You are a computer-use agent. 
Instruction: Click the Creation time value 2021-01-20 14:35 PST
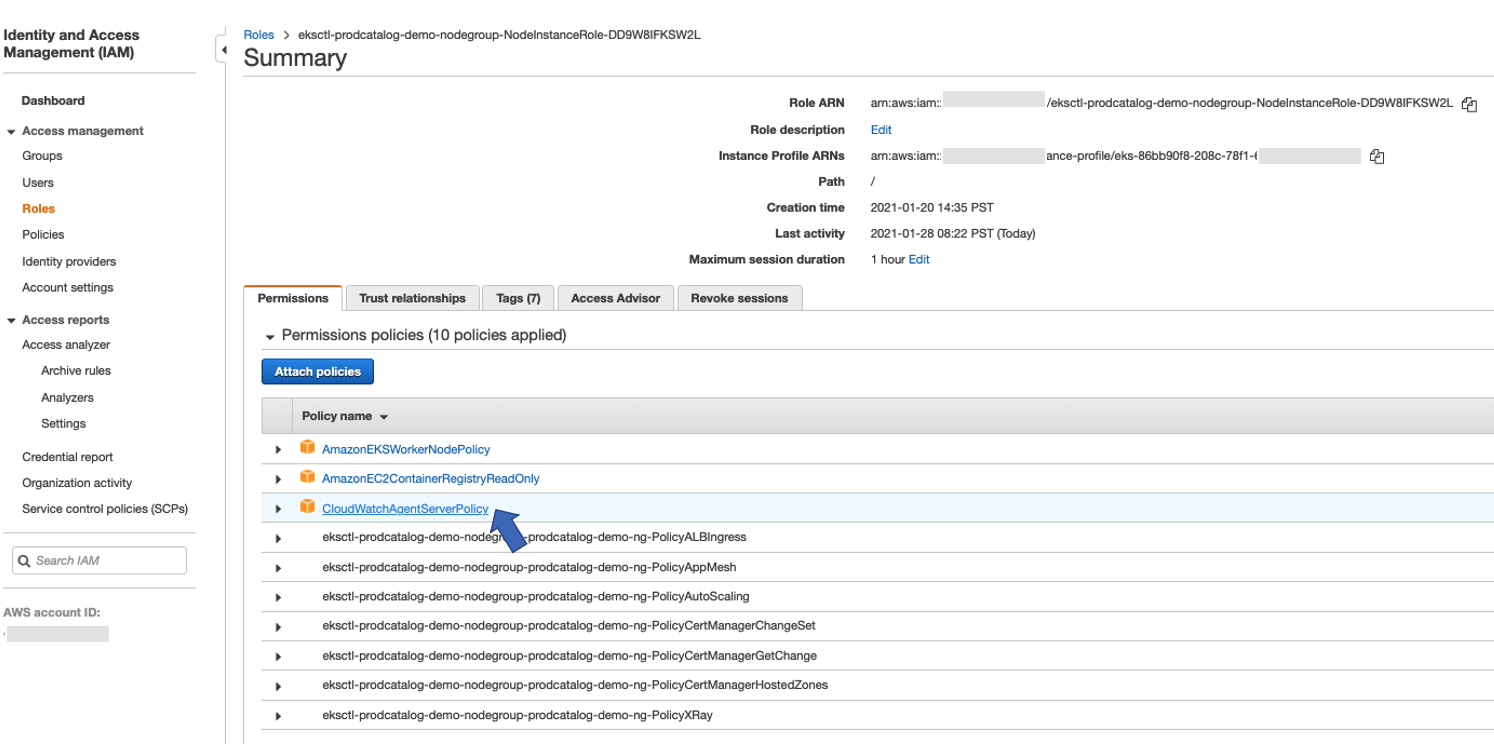932,208
